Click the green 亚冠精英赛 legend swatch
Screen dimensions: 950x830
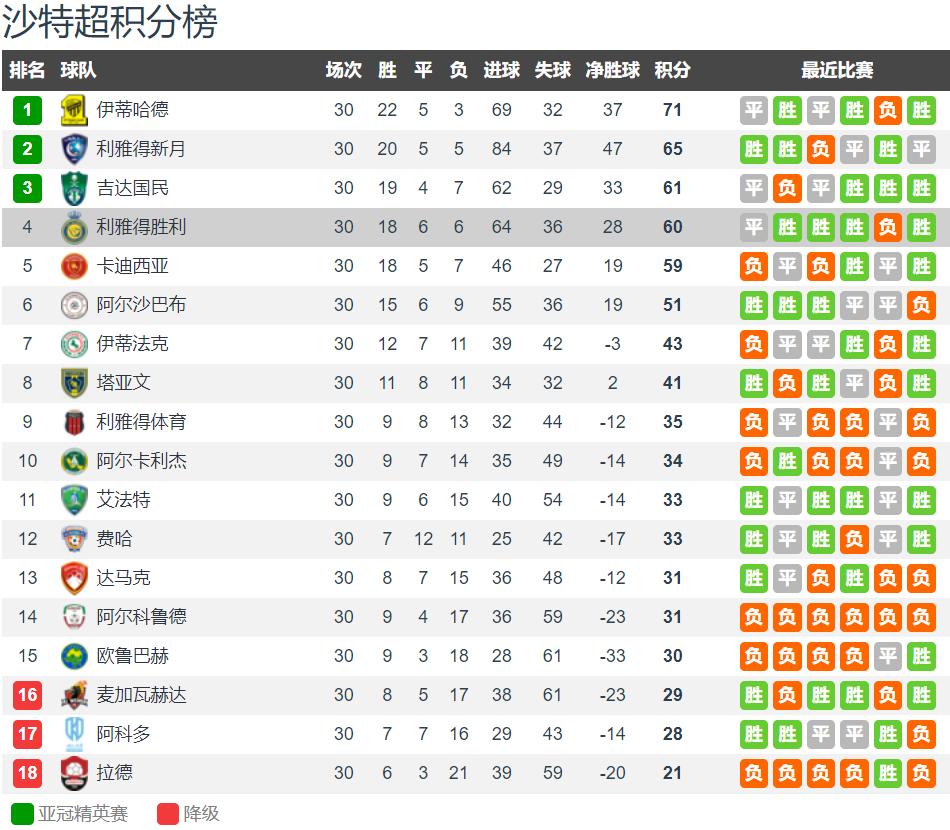(22, 814)
